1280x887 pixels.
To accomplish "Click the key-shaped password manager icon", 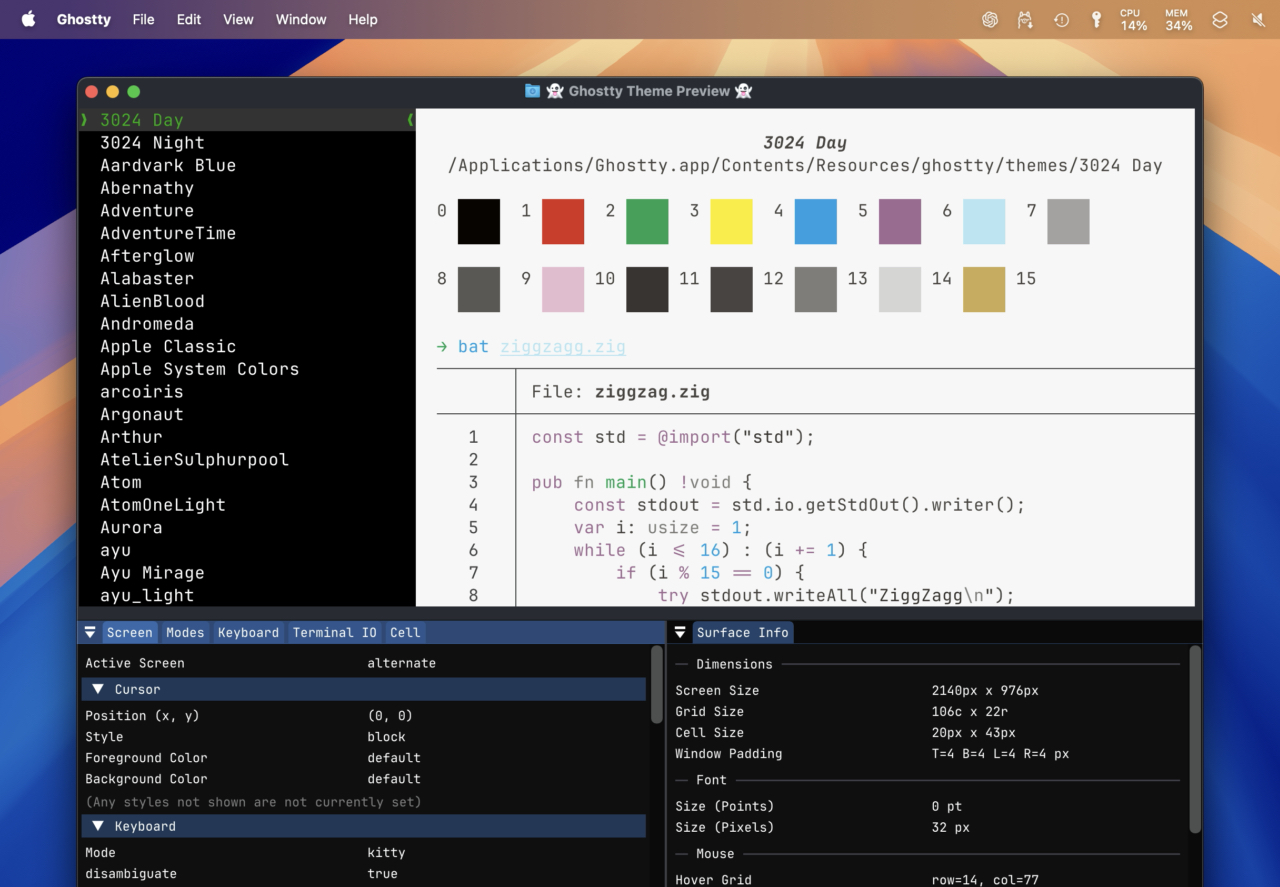I will point(1096,19).
